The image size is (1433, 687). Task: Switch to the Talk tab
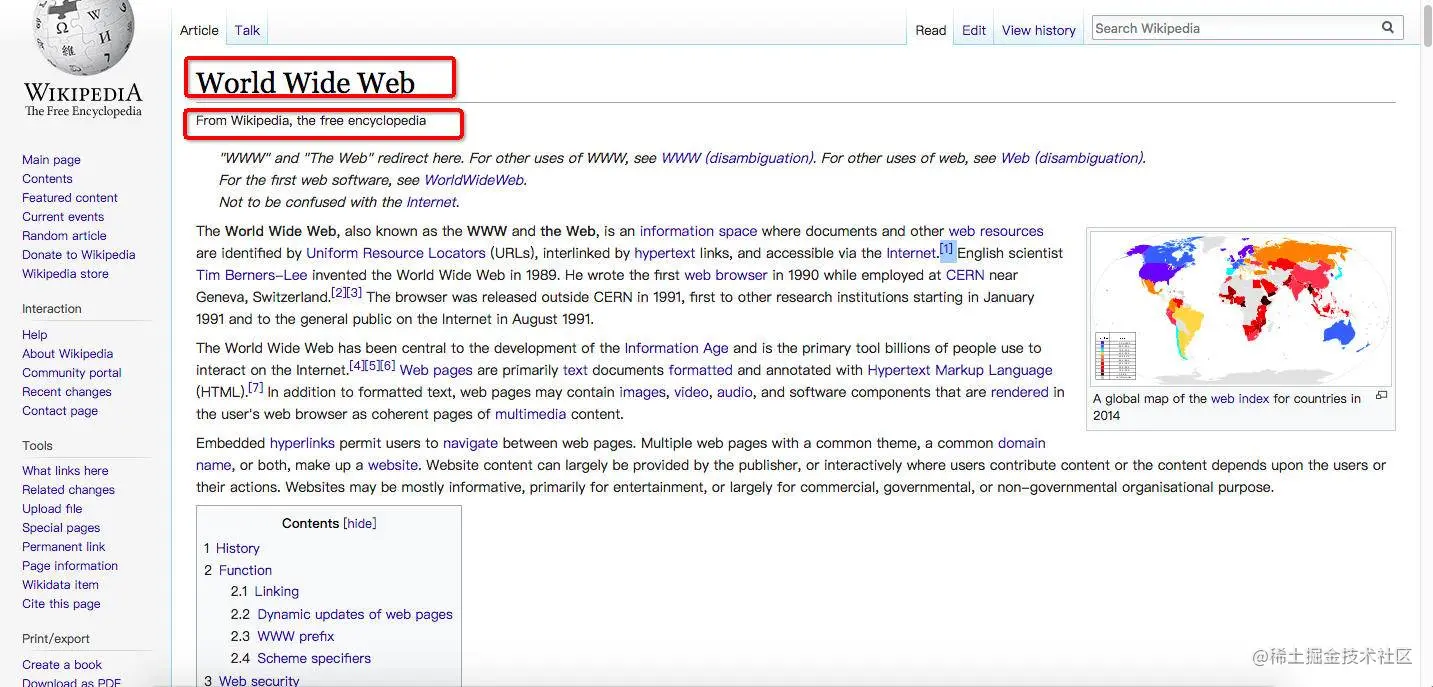click(247, 30)
